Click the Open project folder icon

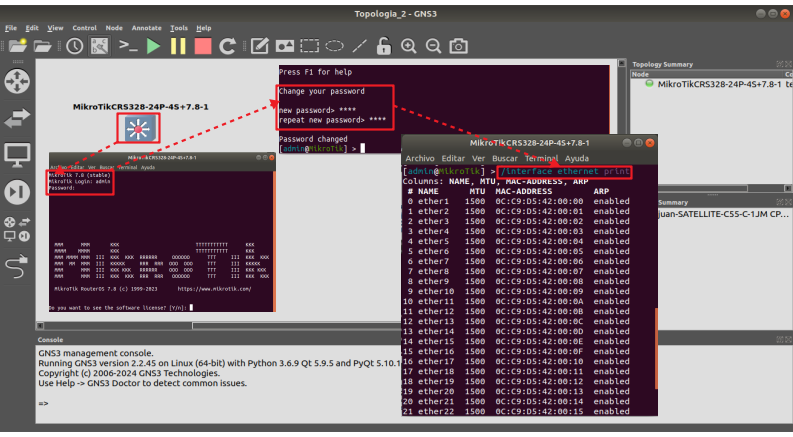click(x=42, y=46)
